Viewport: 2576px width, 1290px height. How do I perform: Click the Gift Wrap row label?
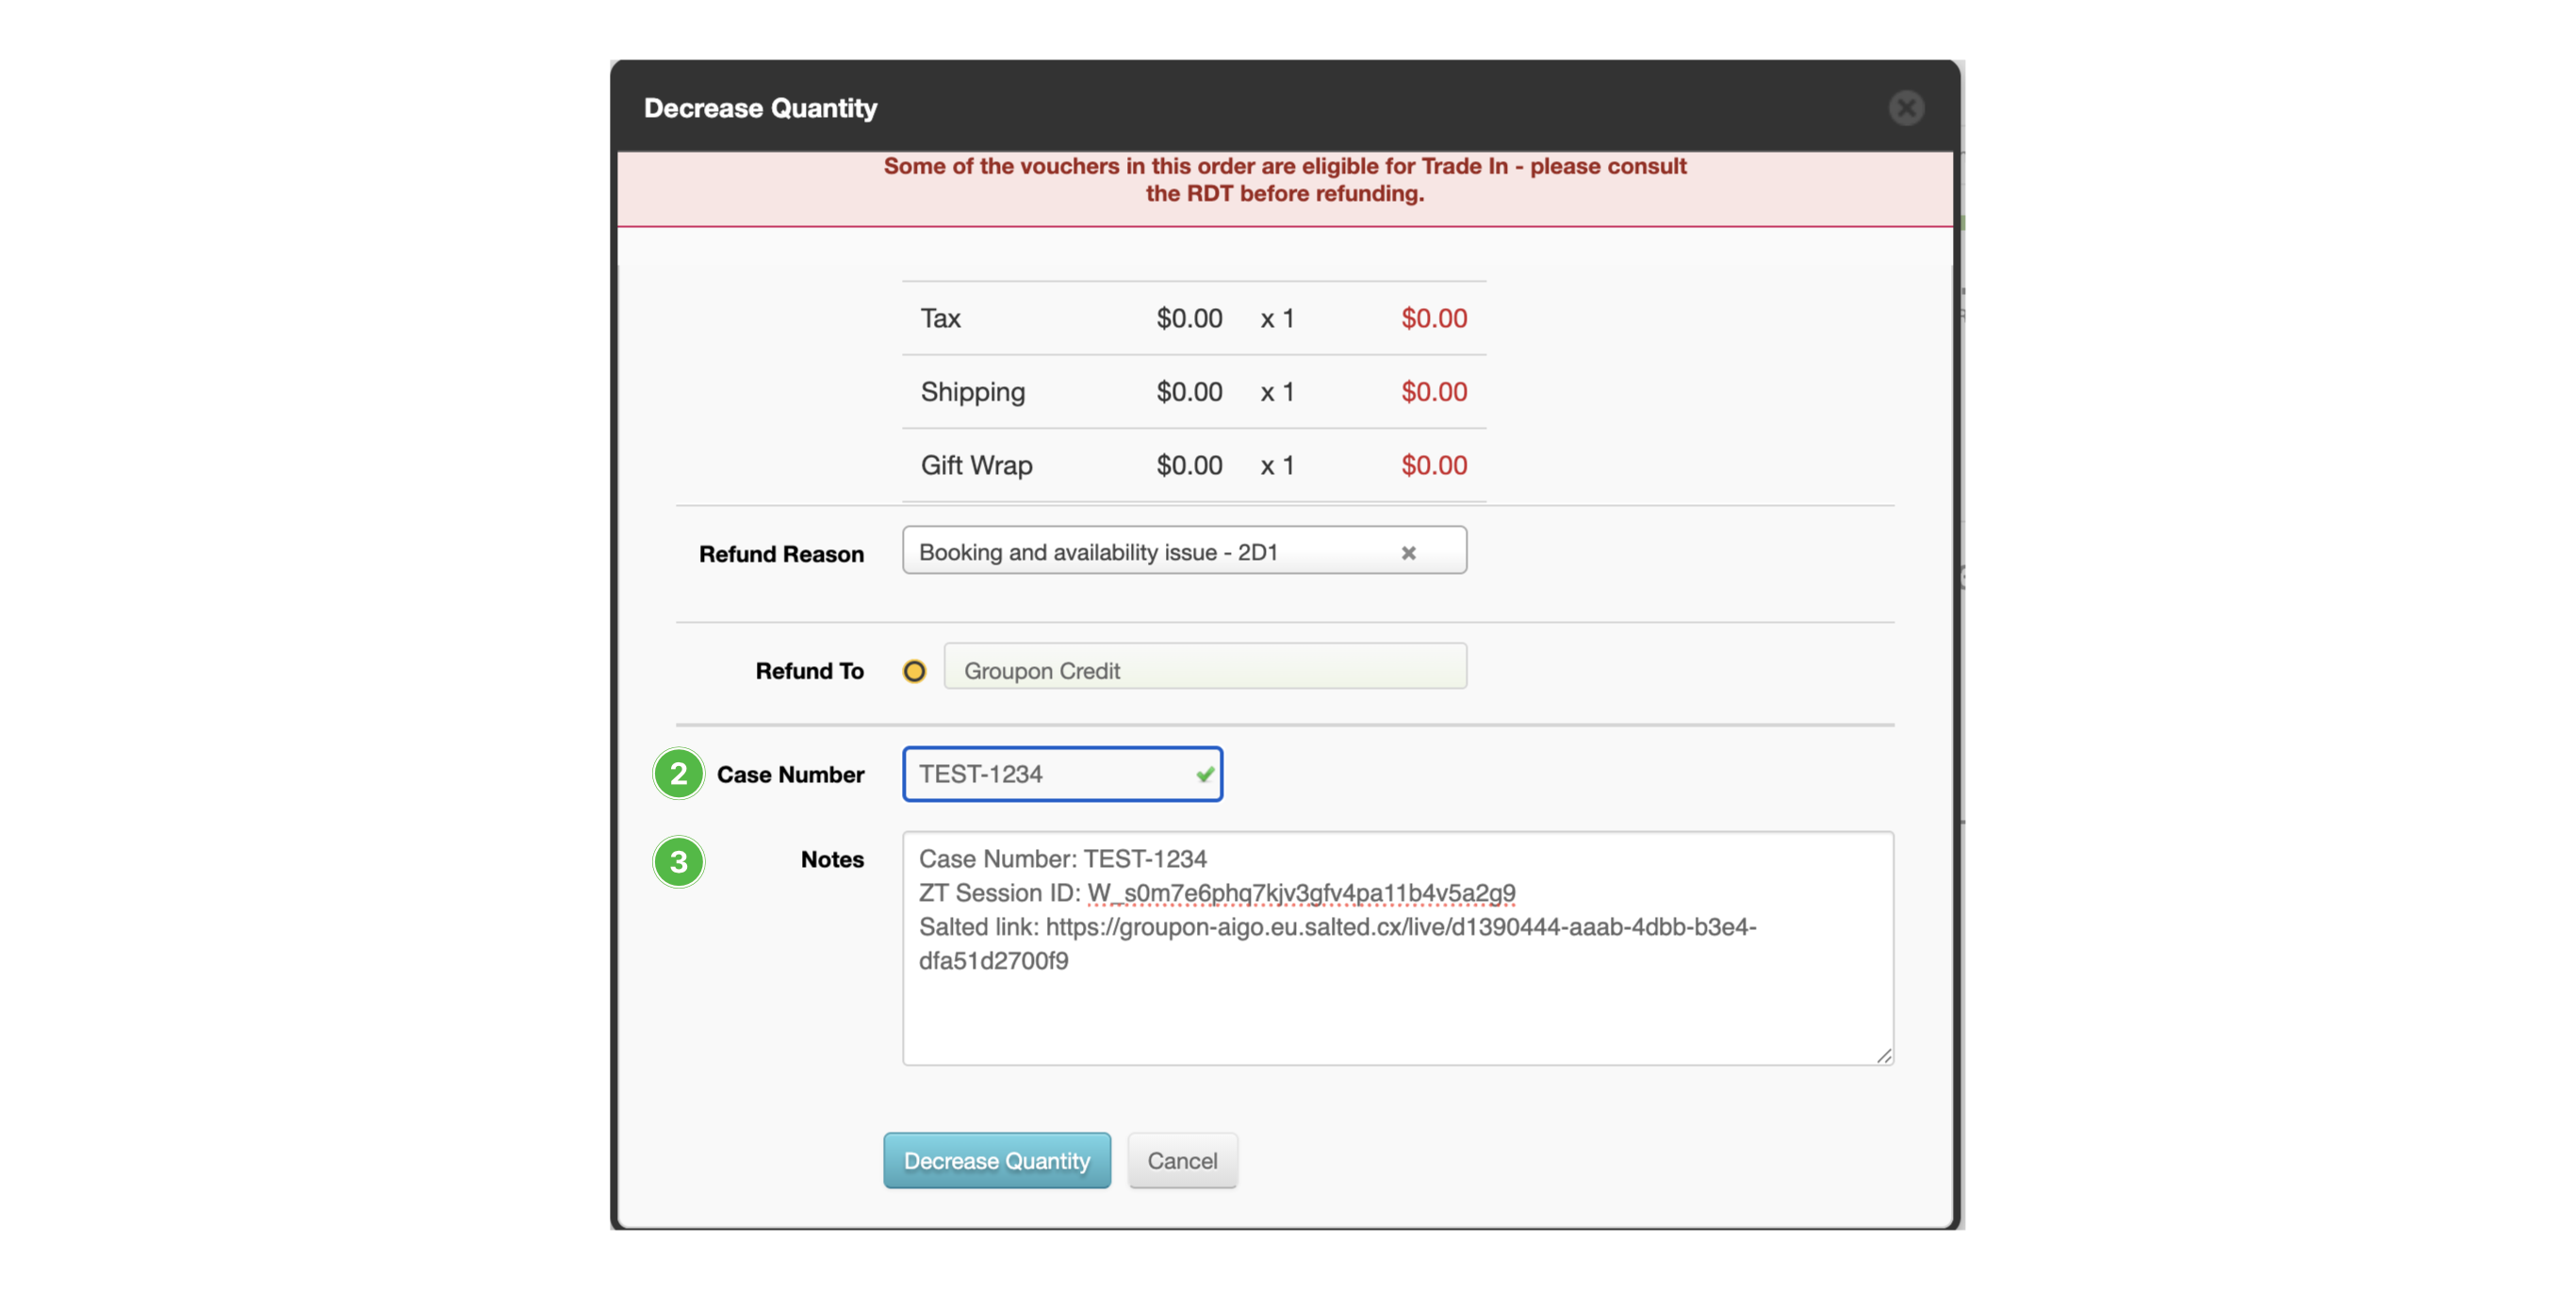(976, 465)
